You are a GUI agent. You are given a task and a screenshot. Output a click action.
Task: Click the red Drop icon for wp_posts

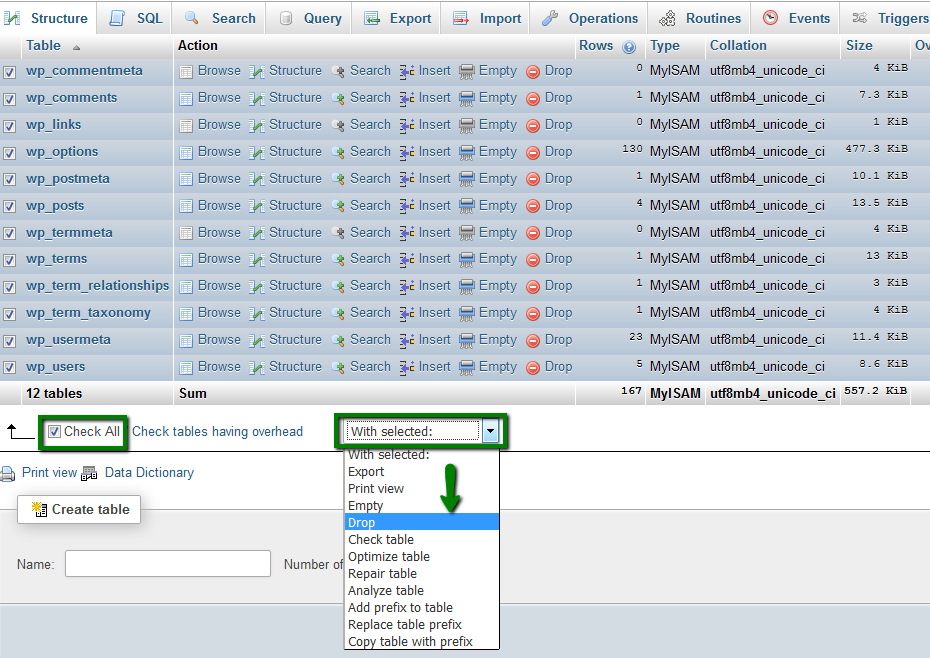(x=533, y=206)
